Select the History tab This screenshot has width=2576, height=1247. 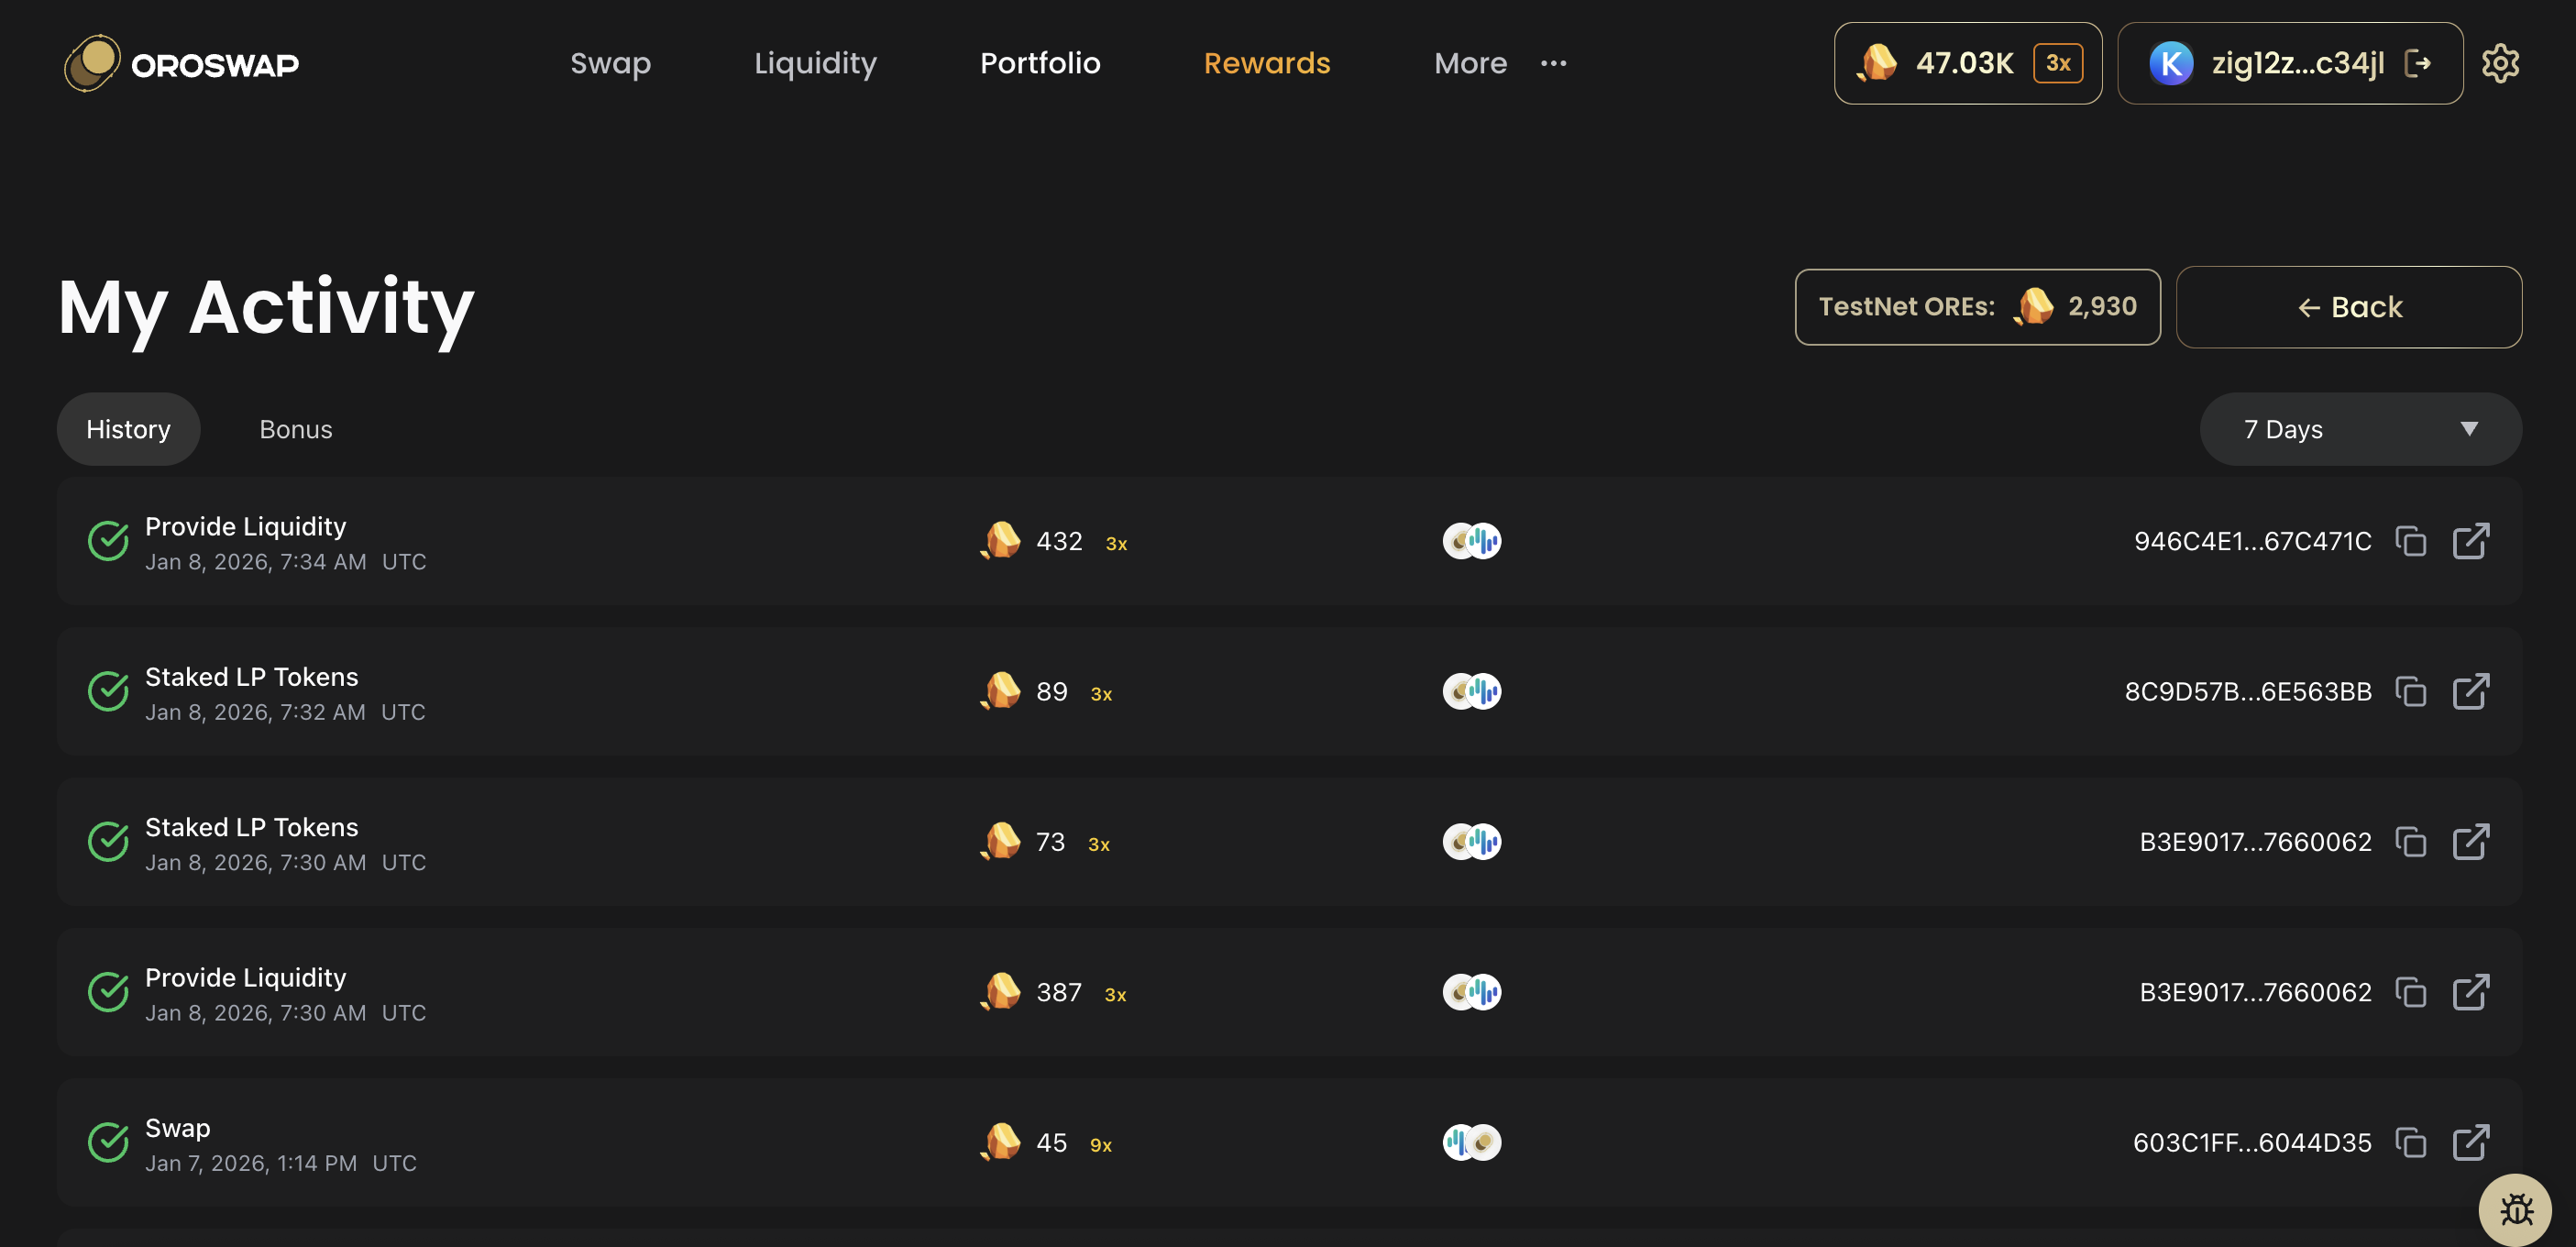128,429
